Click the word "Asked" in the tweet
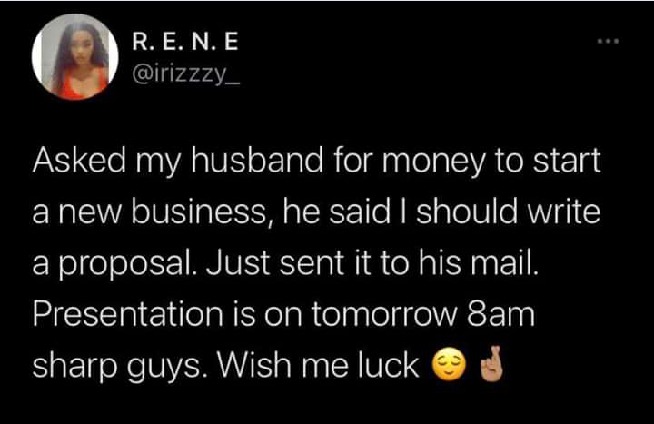The image size is (654, 424). [79, 160]
